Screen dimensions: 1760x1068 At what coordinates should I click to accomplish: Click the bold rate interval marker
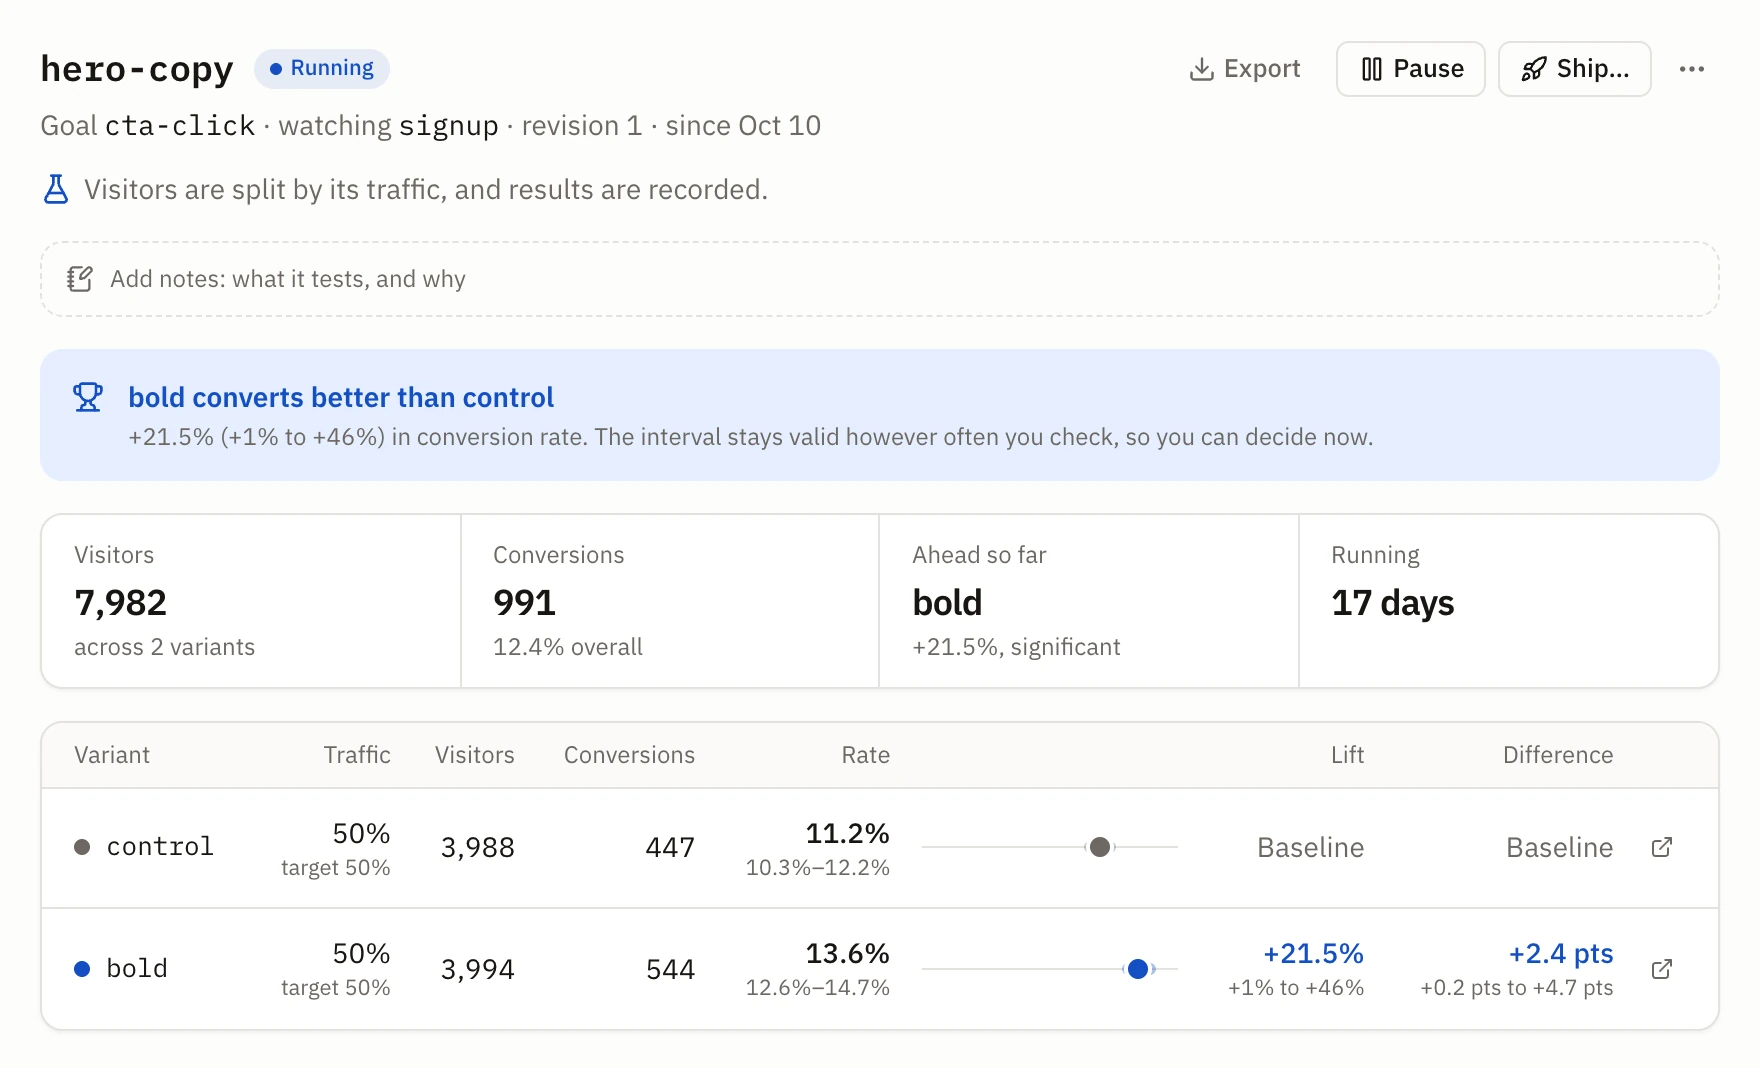pyautogui.click(x=1138, y=969)
